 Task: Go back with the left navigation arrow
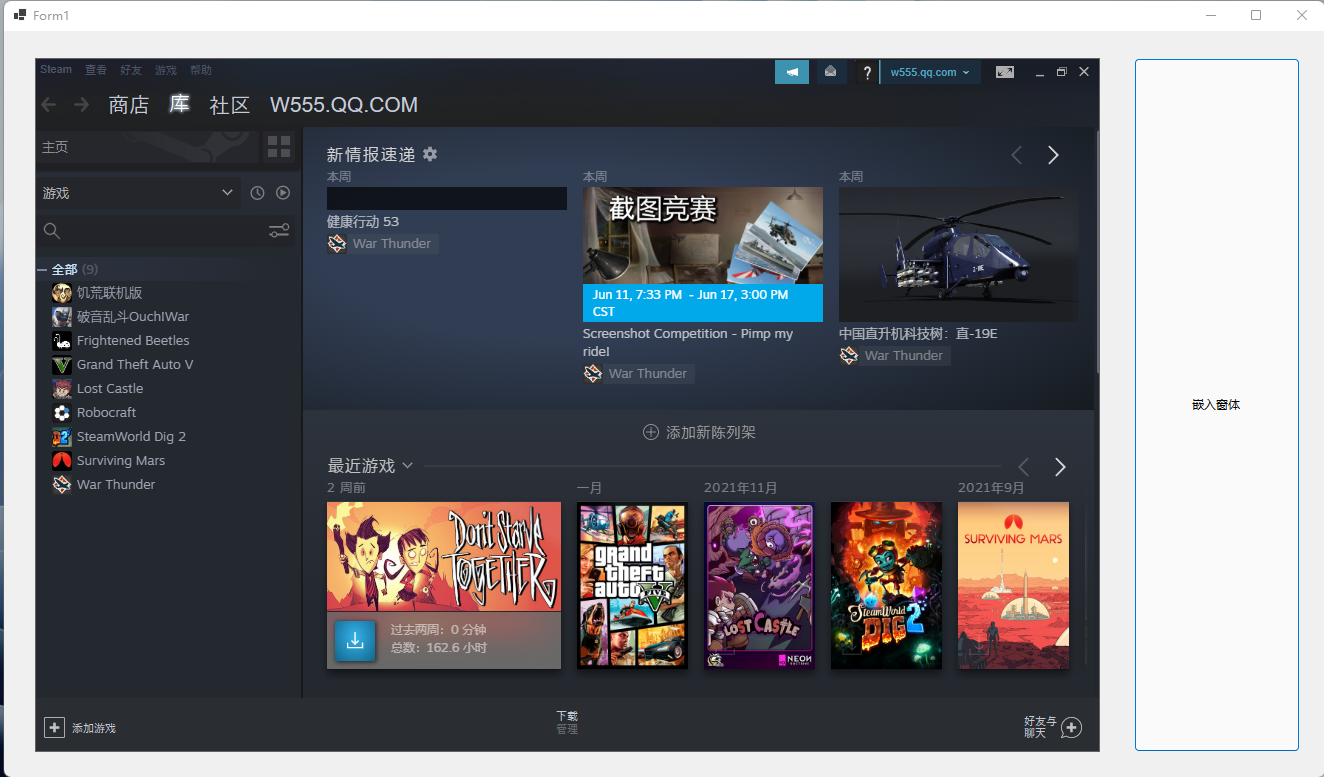[49, 105]
